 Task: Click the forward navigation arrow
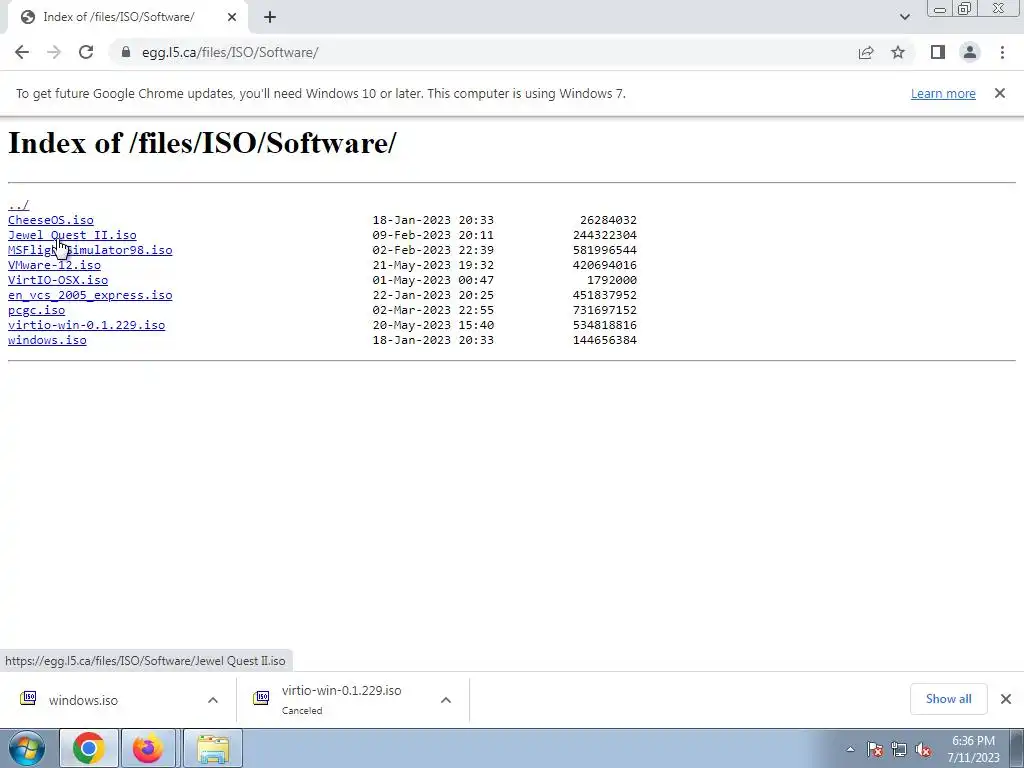click(54, 52)
